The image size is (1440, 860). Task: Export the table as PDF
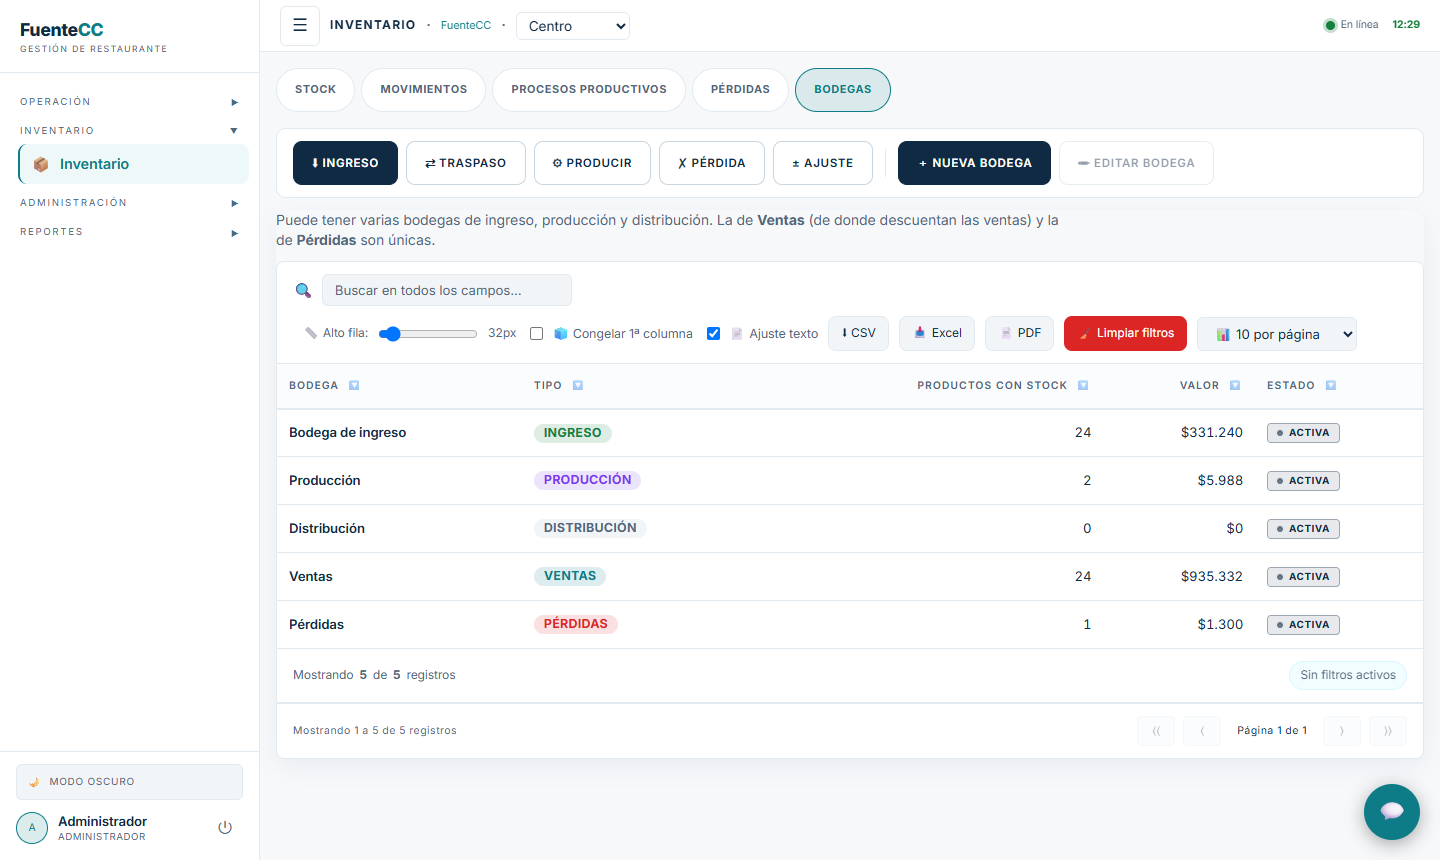click(1019, 334)
